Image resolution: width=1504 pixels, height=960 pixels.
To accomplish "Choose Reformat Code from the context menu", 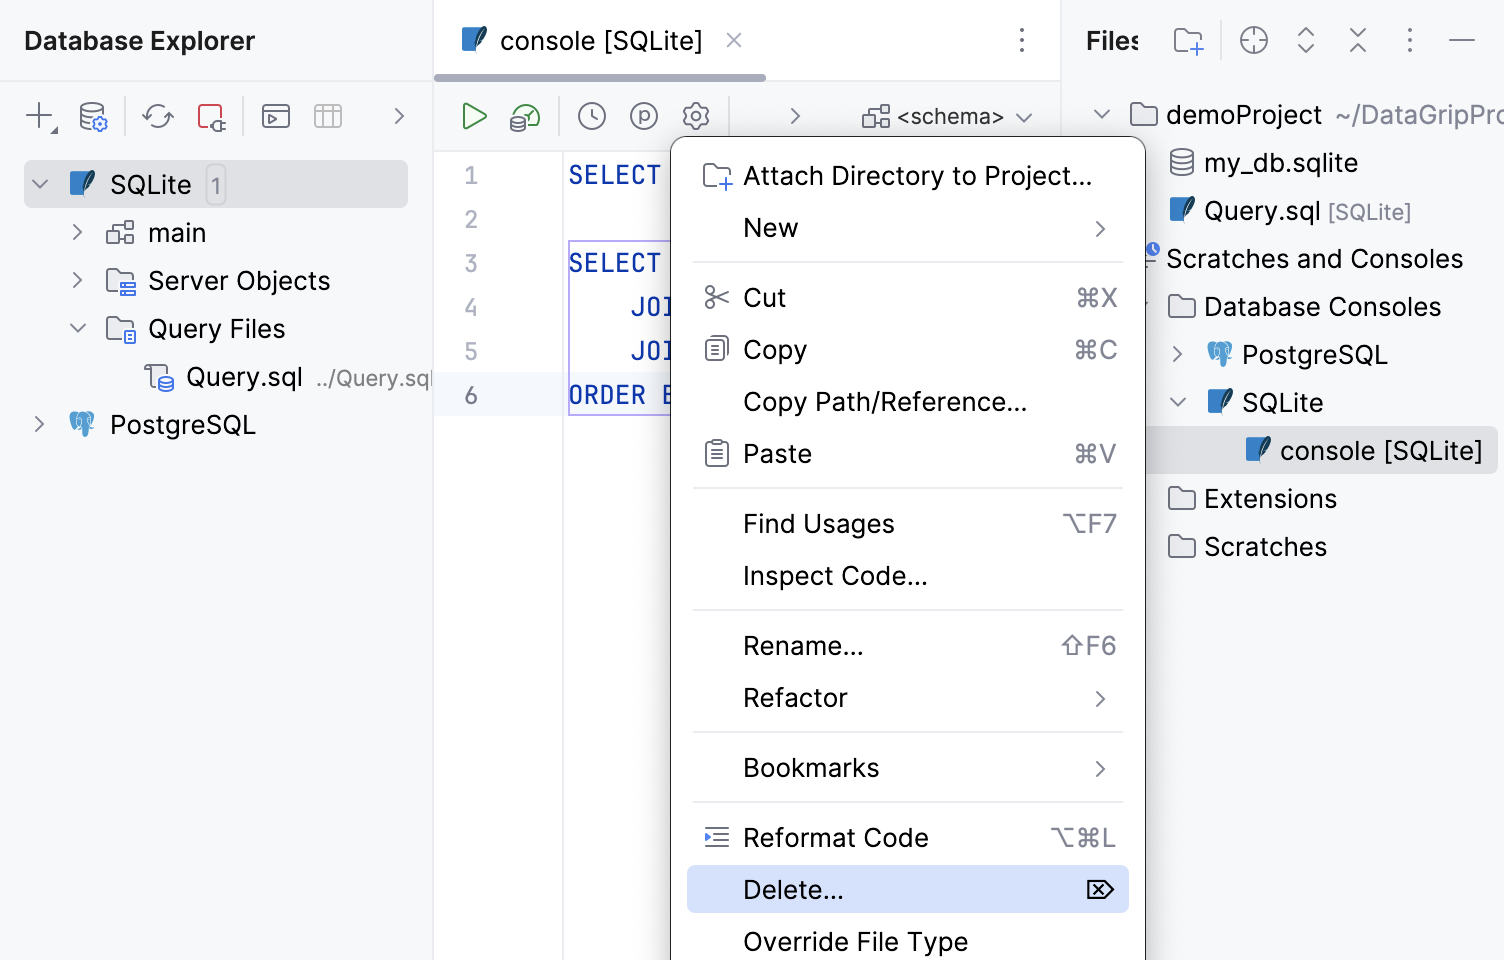I will 836,837.
